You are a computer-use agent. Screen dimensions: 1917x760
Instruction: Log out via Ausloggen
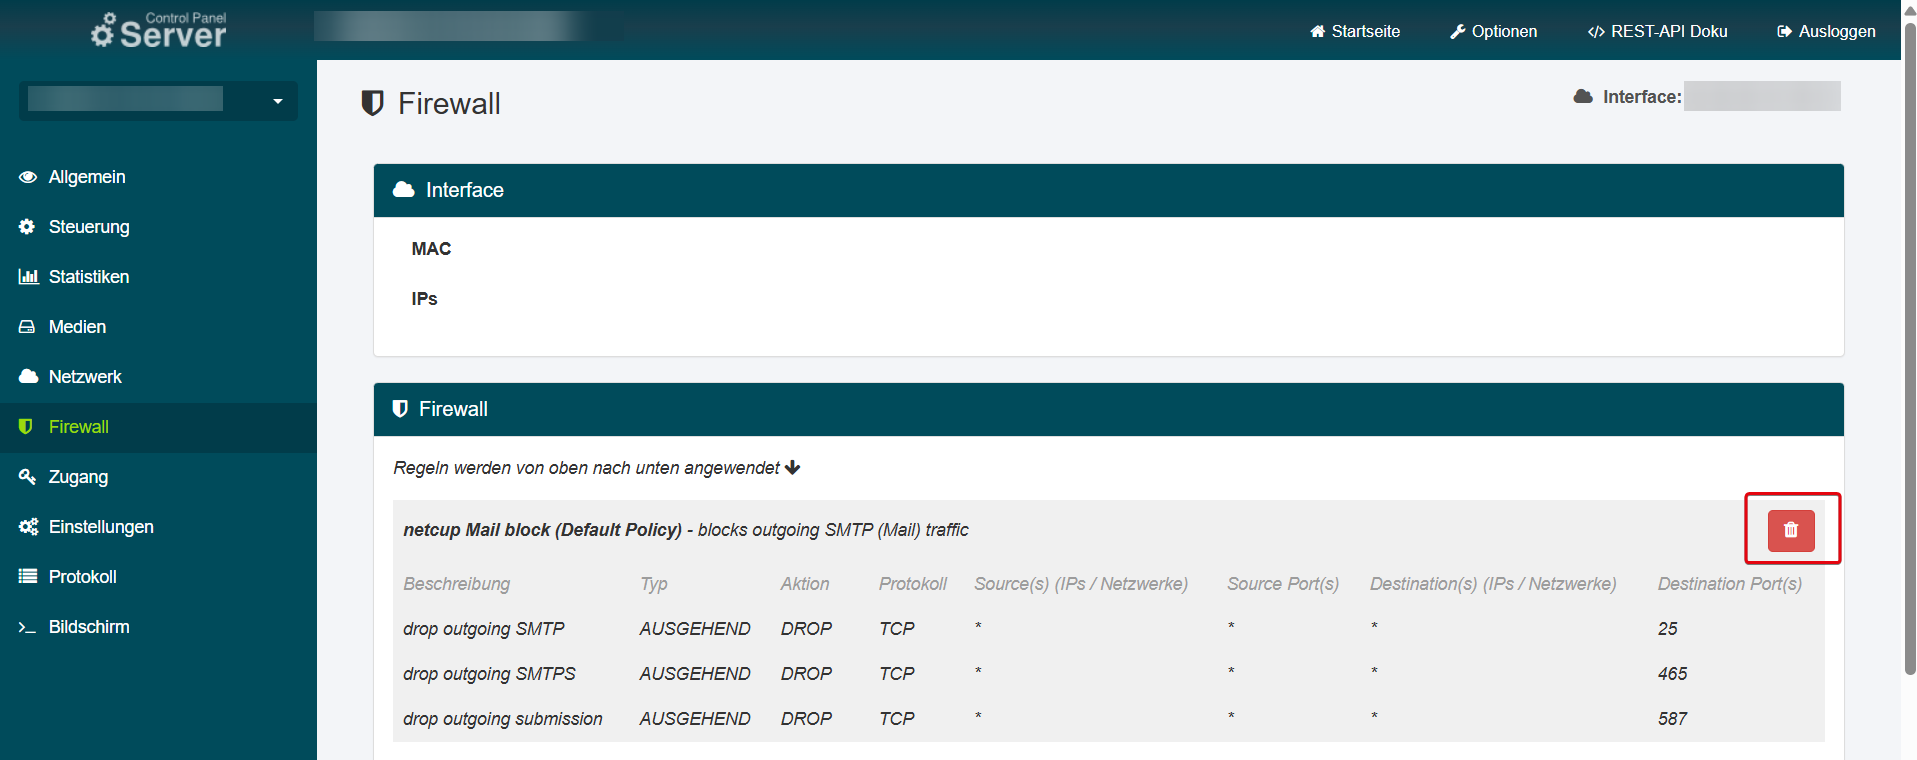[1826, 31]
